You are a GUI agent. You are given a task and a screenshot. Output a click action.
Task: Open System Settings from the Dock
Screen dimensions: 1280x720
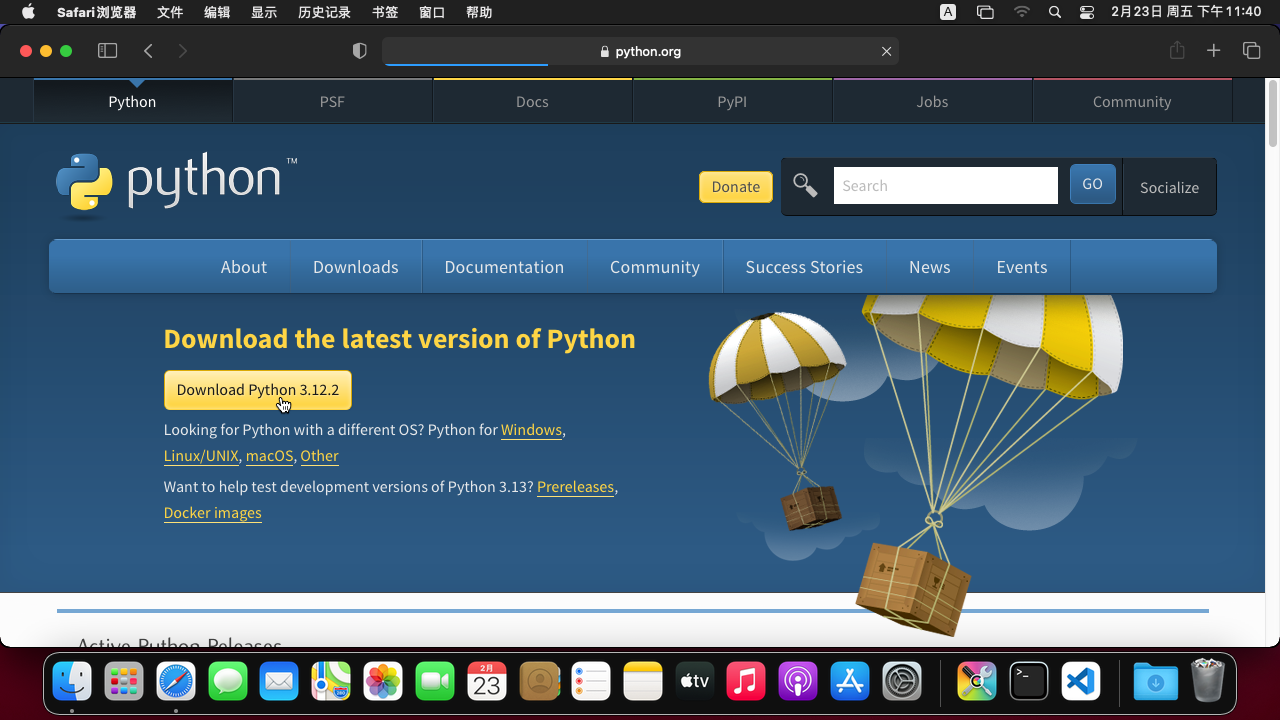pos(902,682)
